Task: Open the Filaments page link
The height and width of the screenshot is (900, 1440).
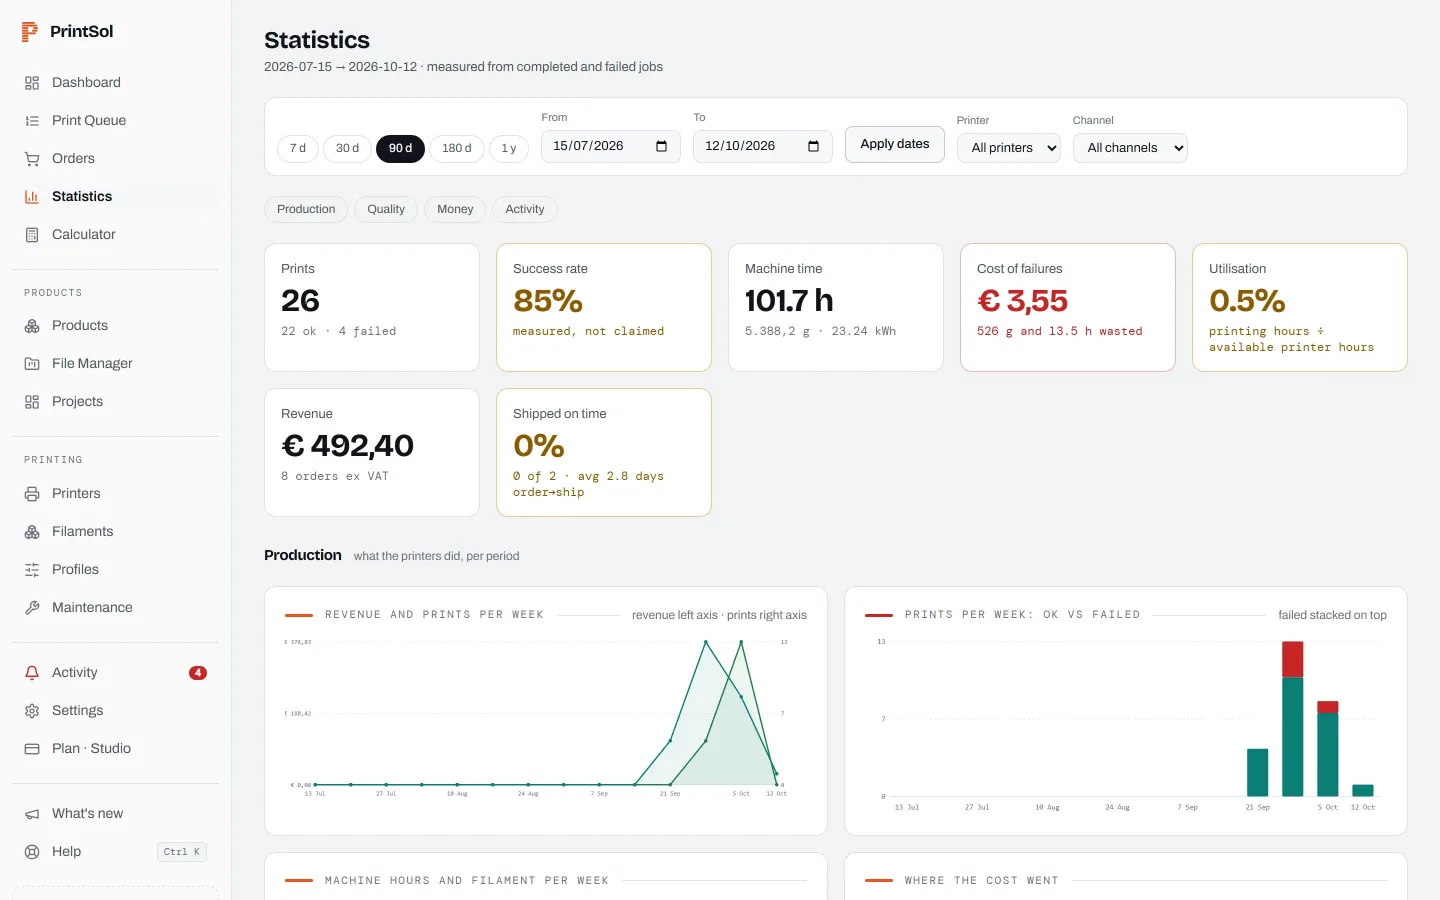Action: [x=116, y=532]
